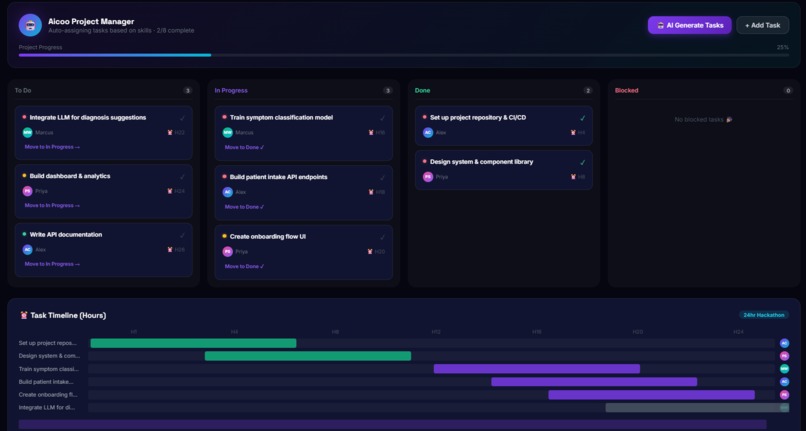Click Alex avatar on 'Set up project repository' card
This screenshot has width=806, height=431.
(x=428, y=133)
